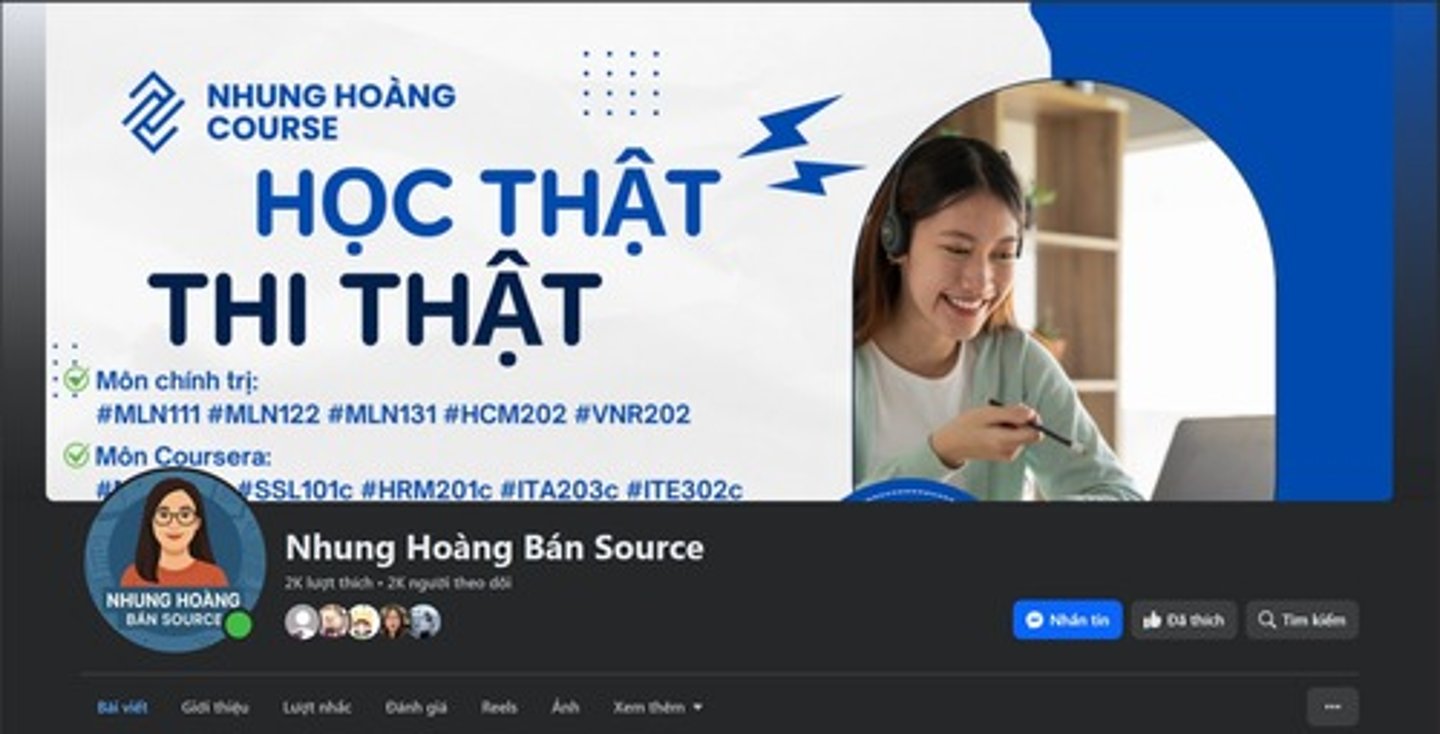Click the middle follower avatar in the row
This screenshot has height=734, width=1440.
click(363, 621)
